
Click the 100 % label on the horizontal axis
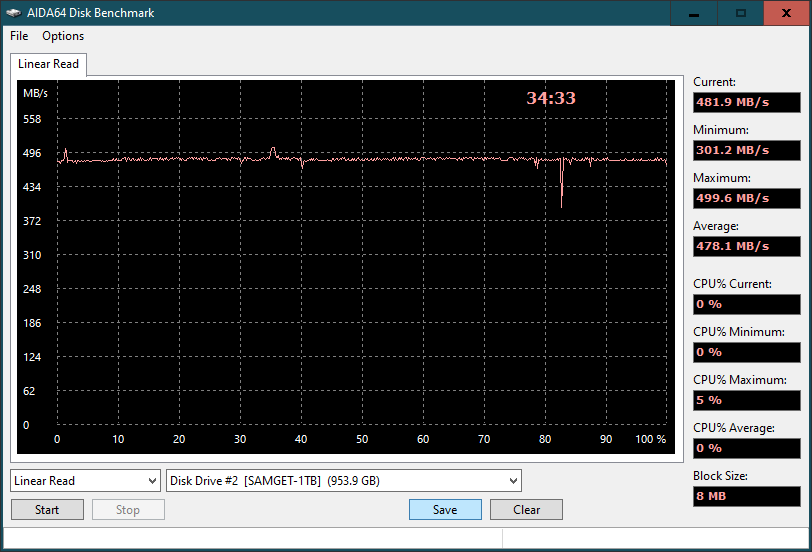650,439
